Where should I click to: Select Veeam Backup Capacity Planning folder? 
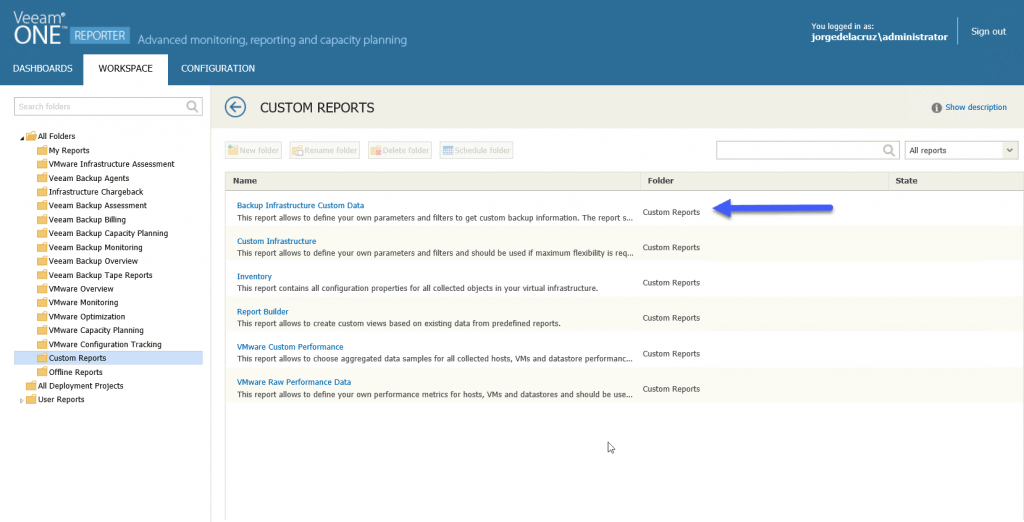pos(108,233)
